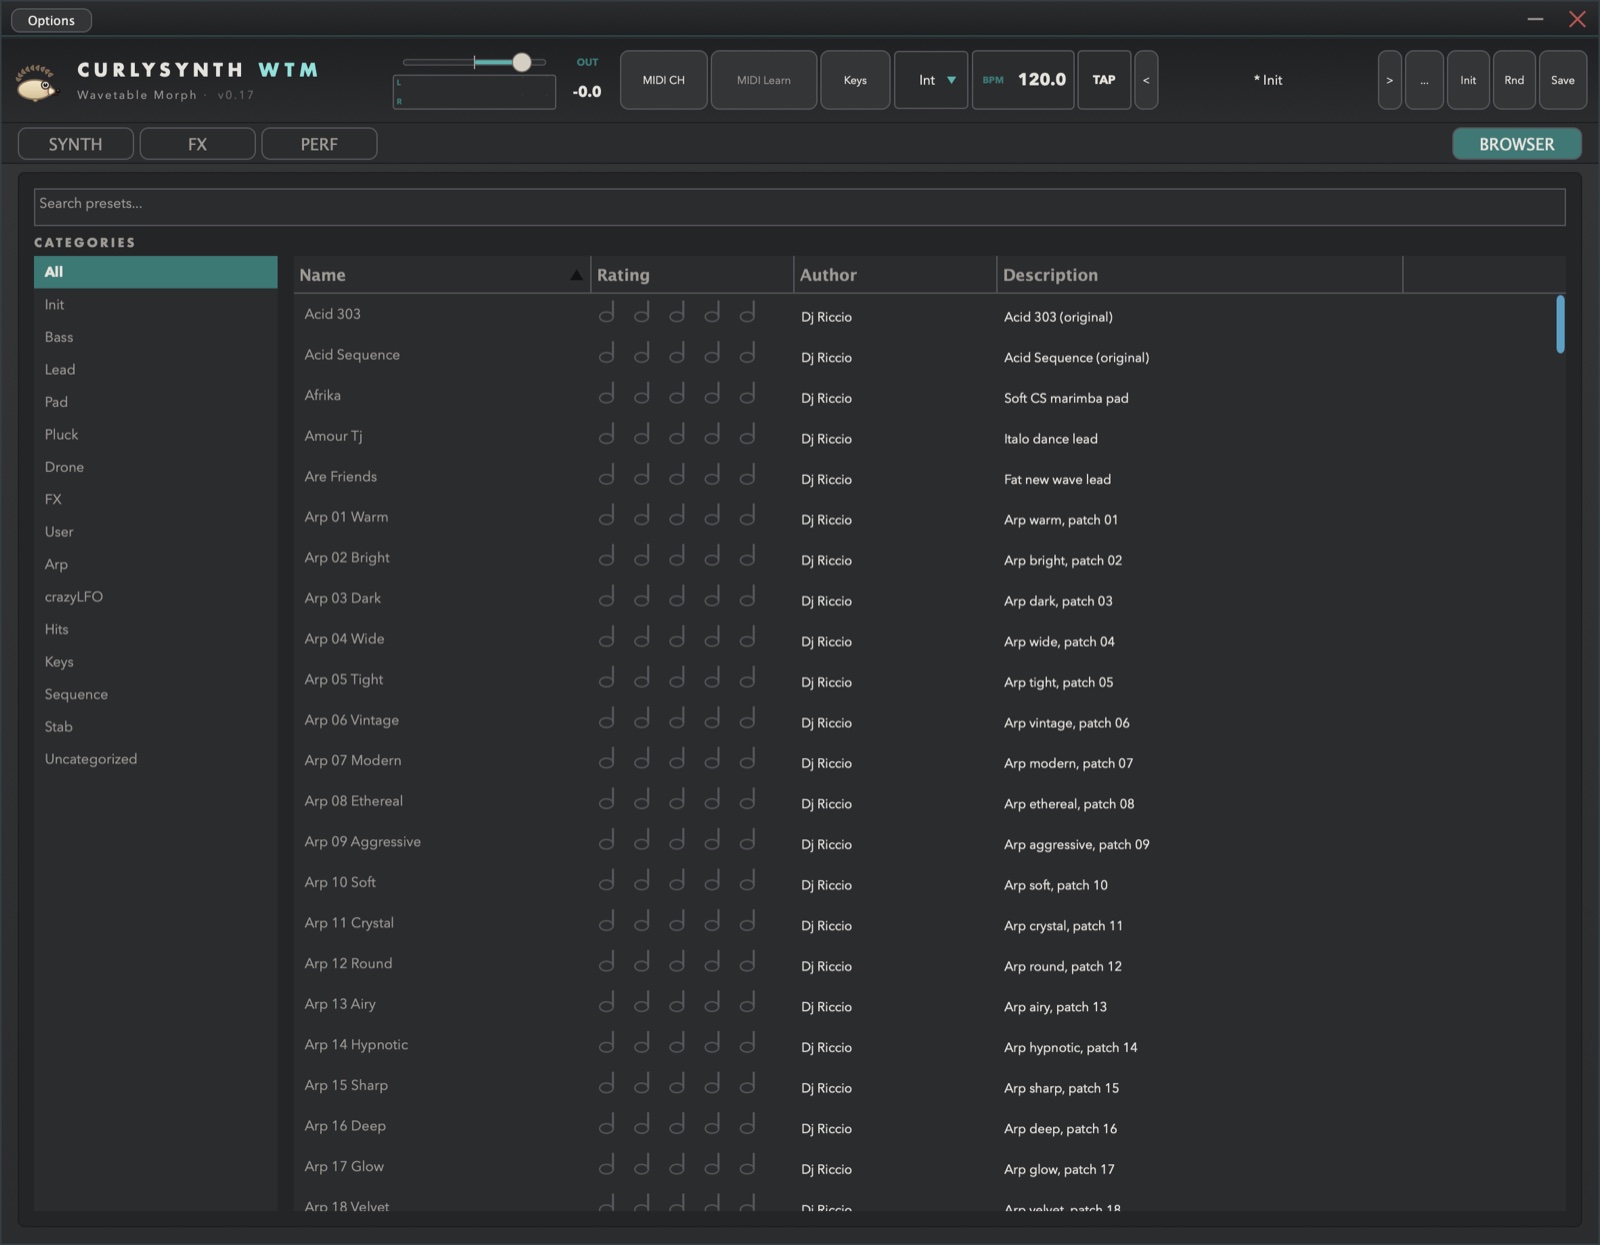This screenshot has height=1245, width=1600.
Task: Select the Bass category
Action: pyautogui.click(x=155, y=337)
